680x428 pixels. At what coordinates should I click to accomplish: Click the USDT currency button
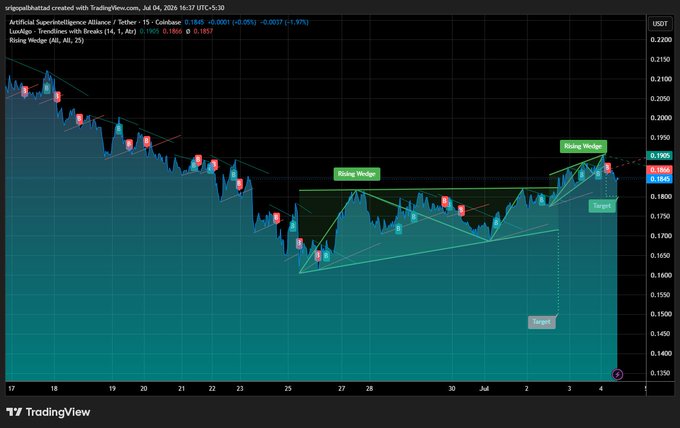click(x=660, y=23)
